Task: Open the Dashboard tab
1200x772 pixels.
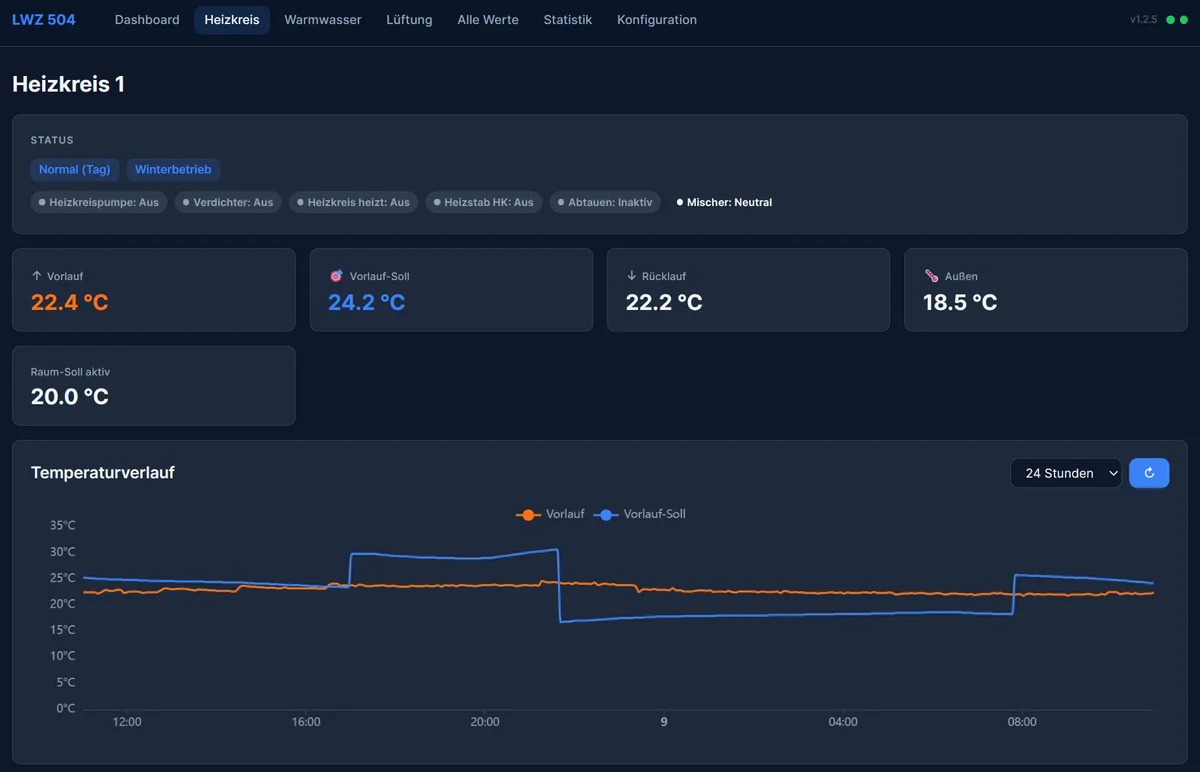Action: (147, 20)
